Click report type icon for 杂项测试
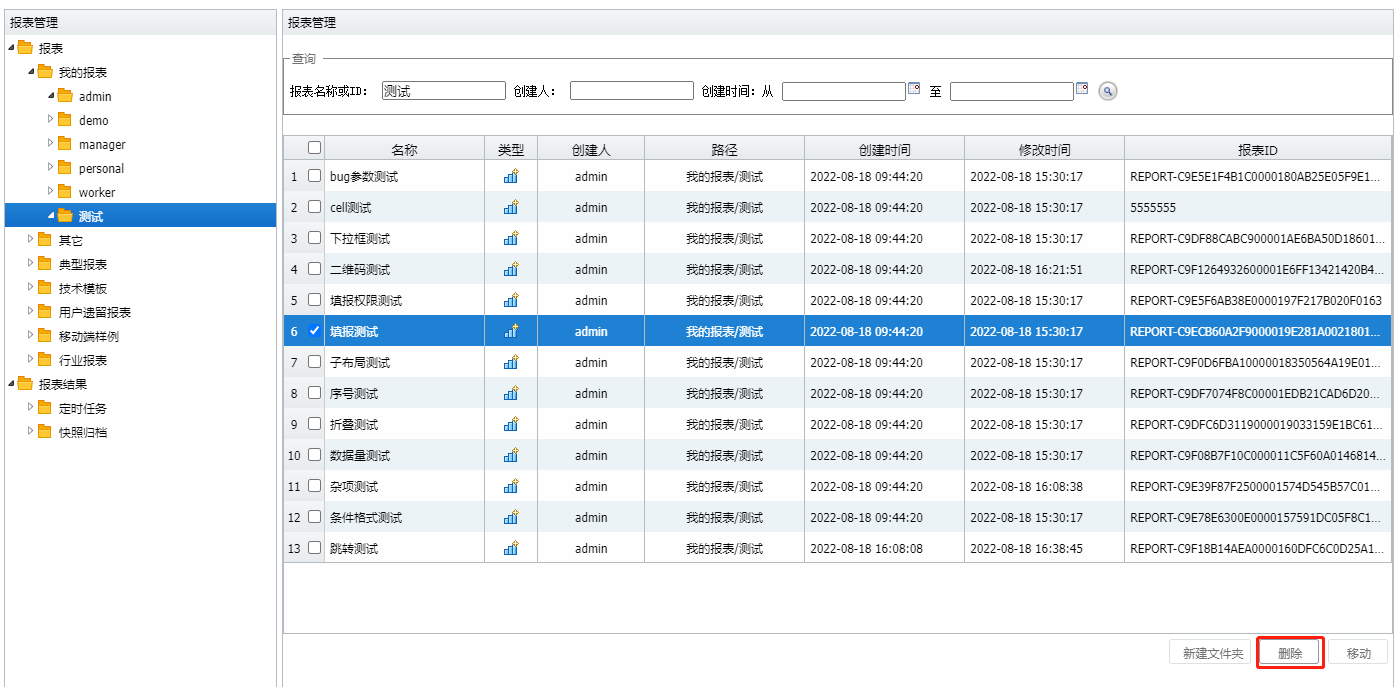 point(511,486)
